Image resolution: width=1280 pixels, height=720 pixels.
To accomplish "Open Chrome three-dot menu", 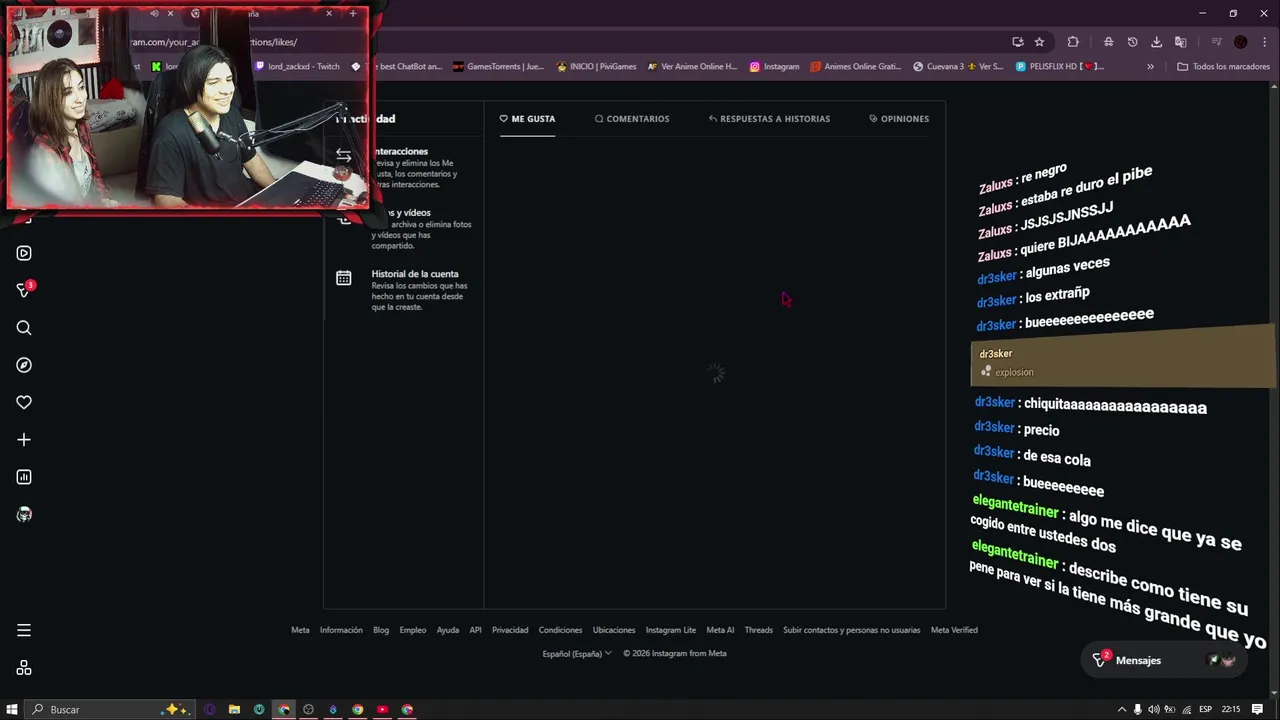I will tap(1263, 42).
